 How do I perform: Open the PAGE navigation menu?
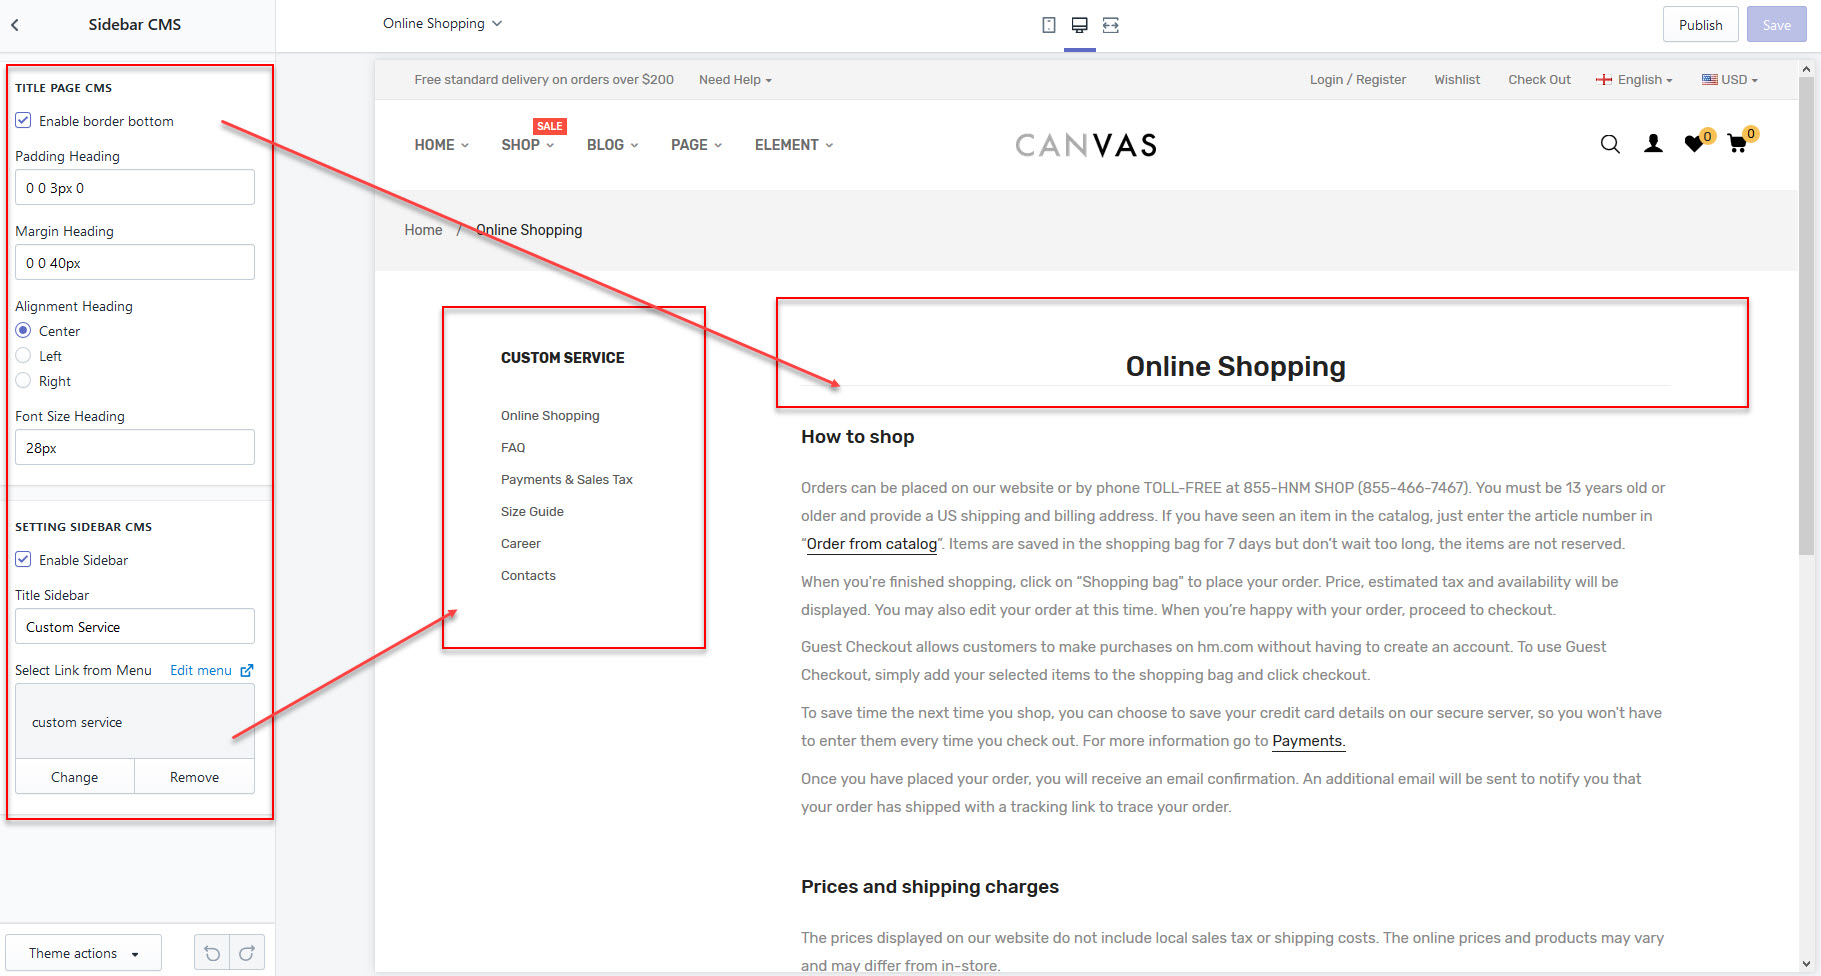pyautogui.click(x=696, y=145)
